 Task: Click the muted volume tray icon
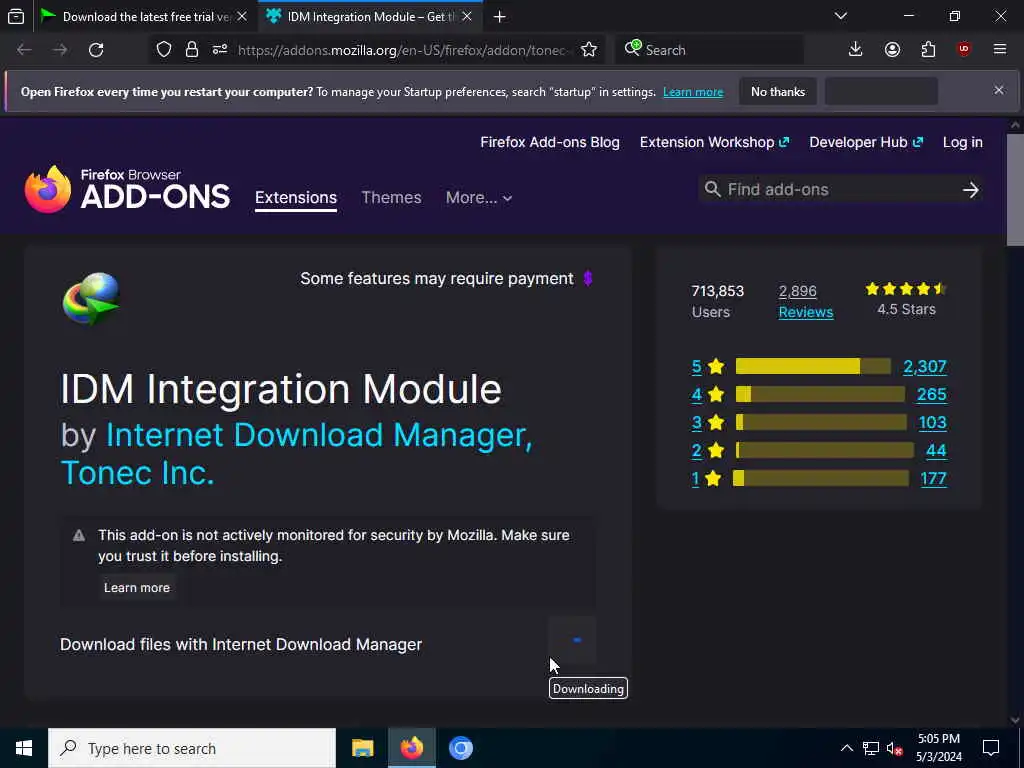tap(895, 748)
